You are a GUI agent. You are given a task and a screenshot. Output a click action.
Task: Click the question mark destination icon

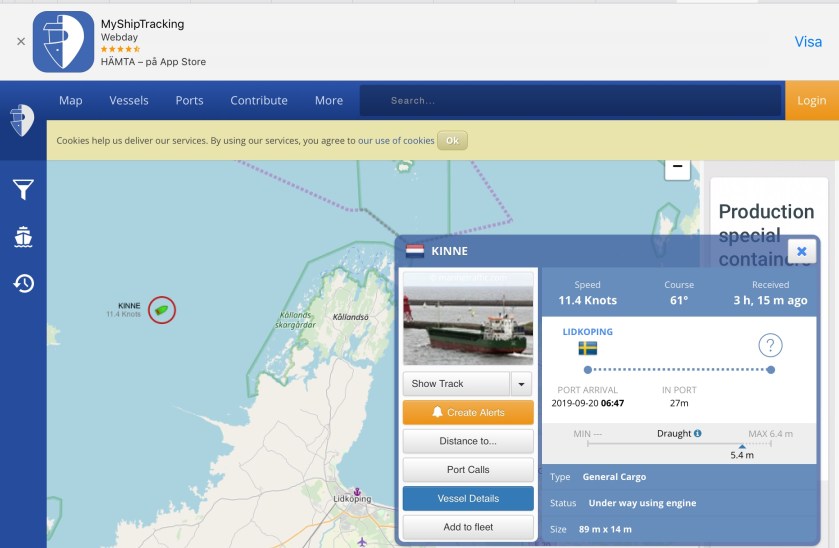[769, 346]
